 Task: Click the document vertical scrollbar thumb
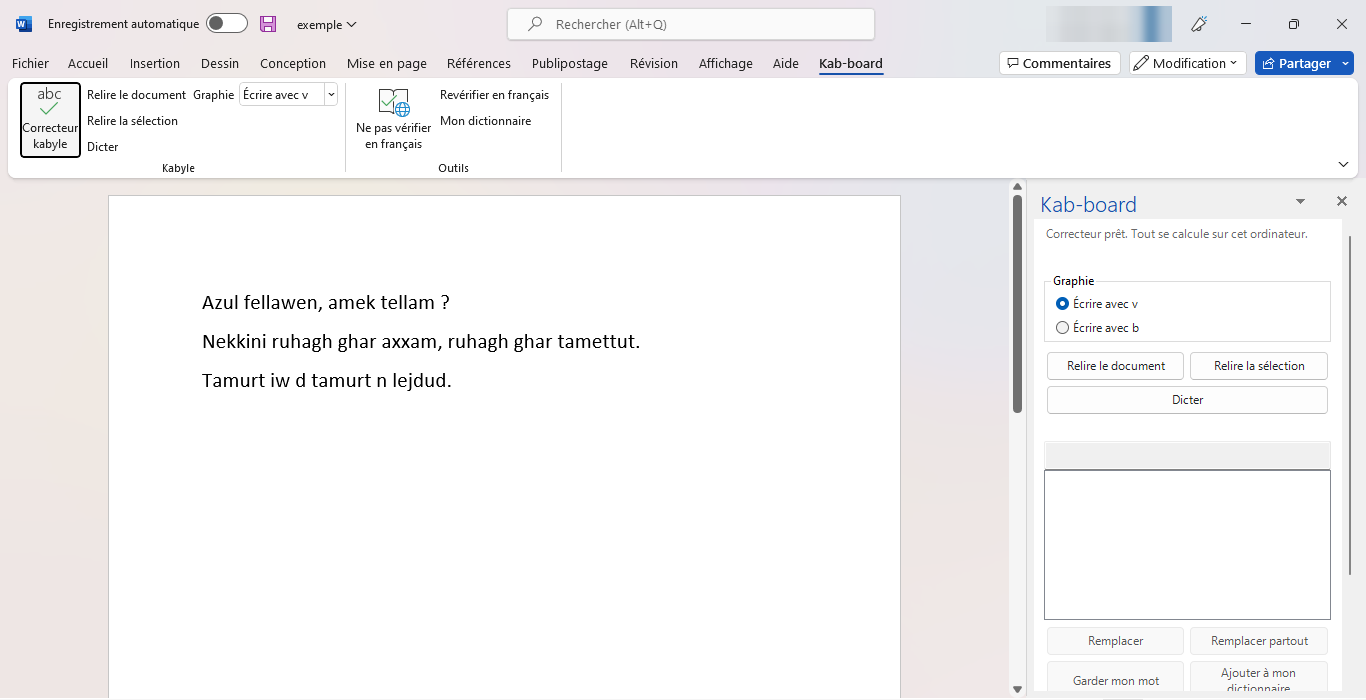1017,304
